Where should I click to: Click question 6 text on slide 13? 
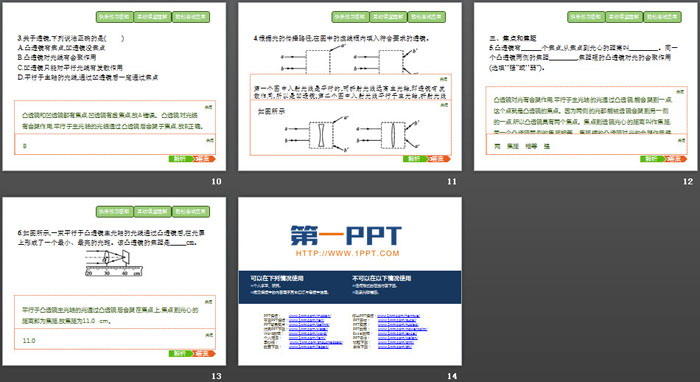coord(112,238)
